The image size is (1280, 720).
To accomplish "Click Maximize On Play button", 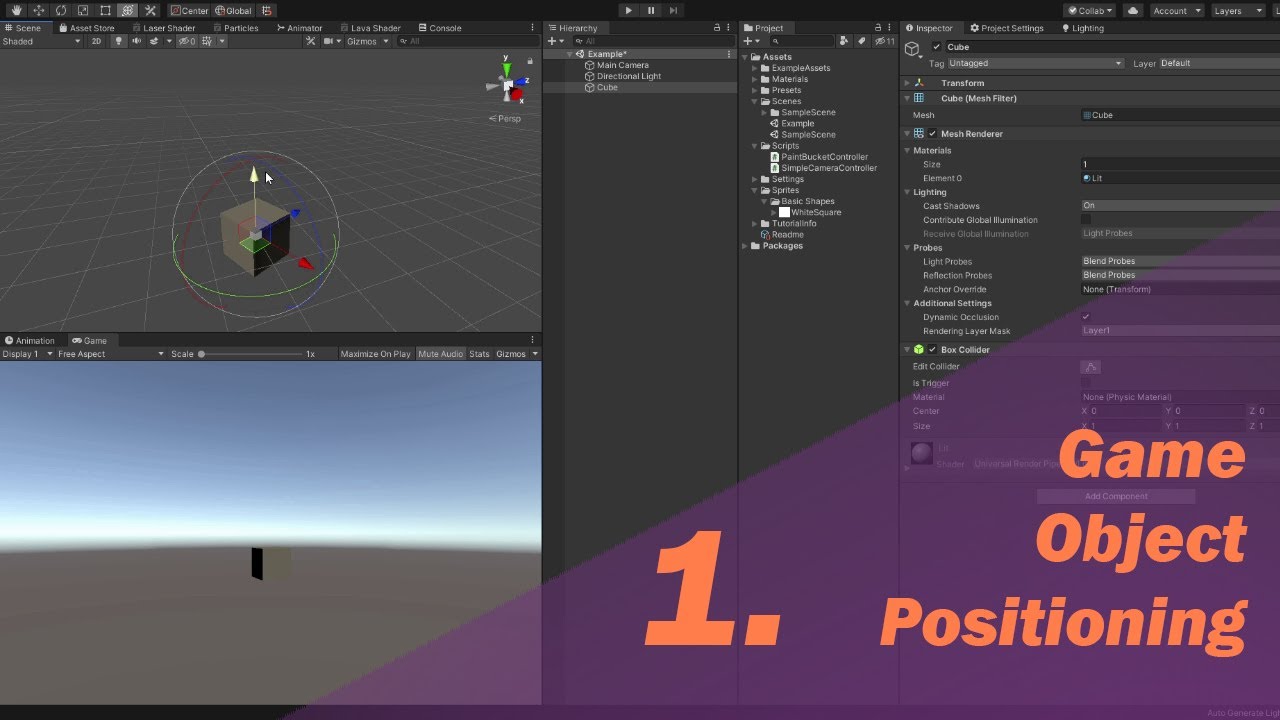I will point(375,354).
